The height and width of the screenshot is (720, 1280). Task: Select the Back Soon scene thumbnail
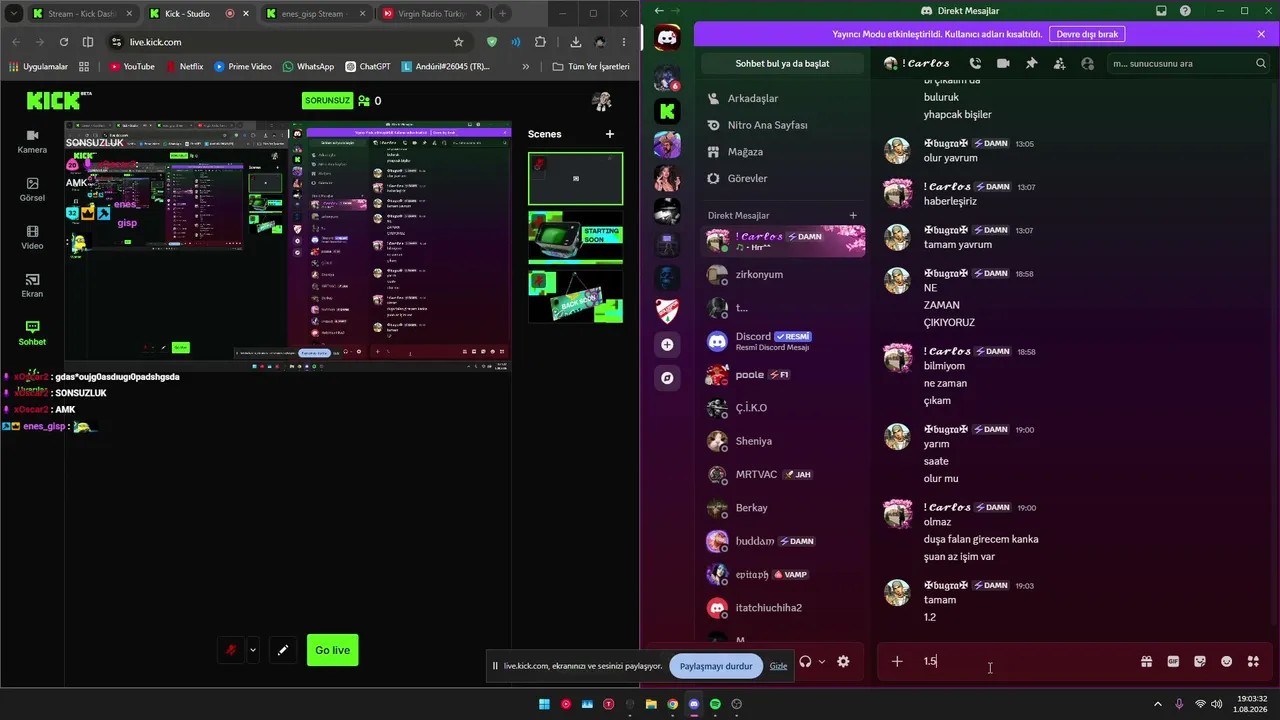[575, 296]
